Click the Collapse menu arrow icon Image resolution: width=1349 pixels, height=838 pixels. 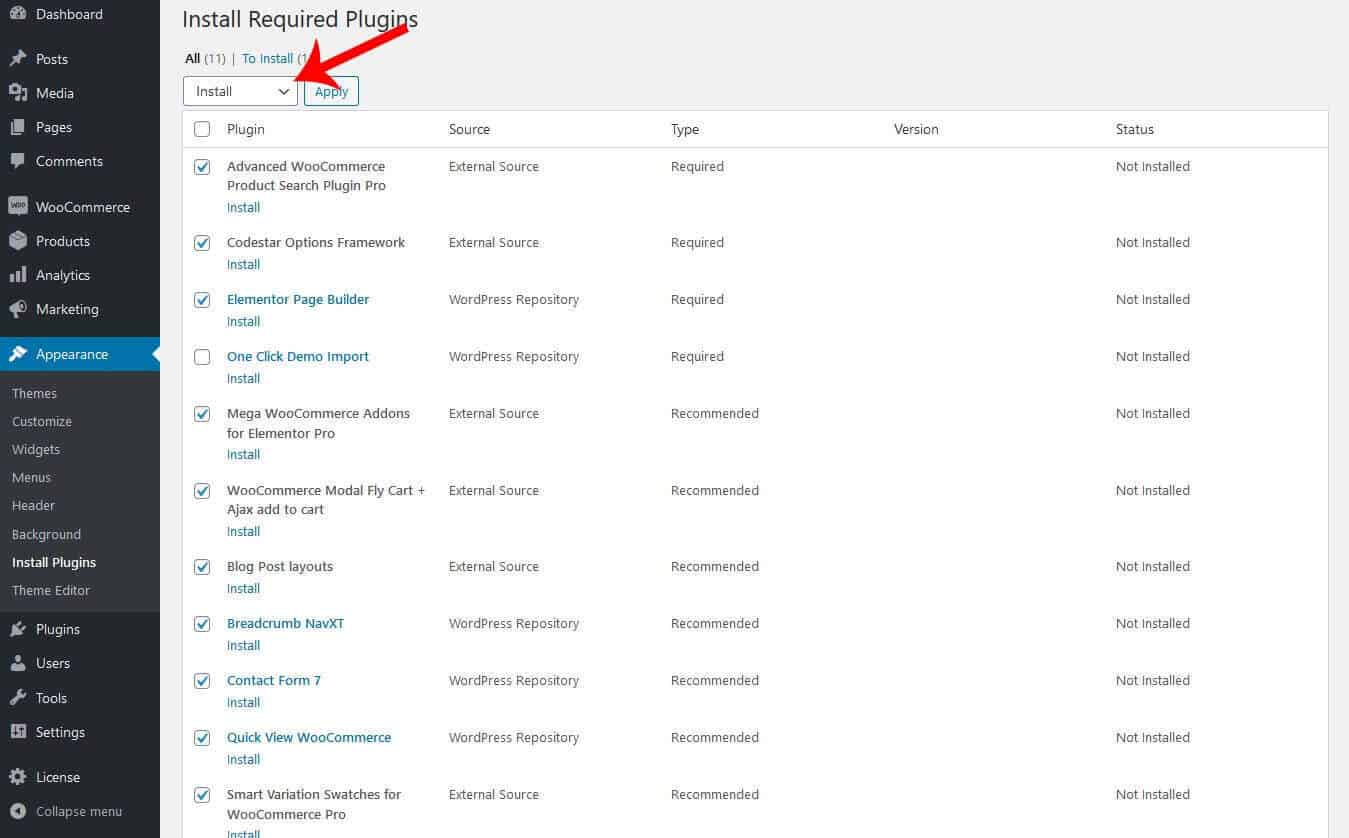17,811
